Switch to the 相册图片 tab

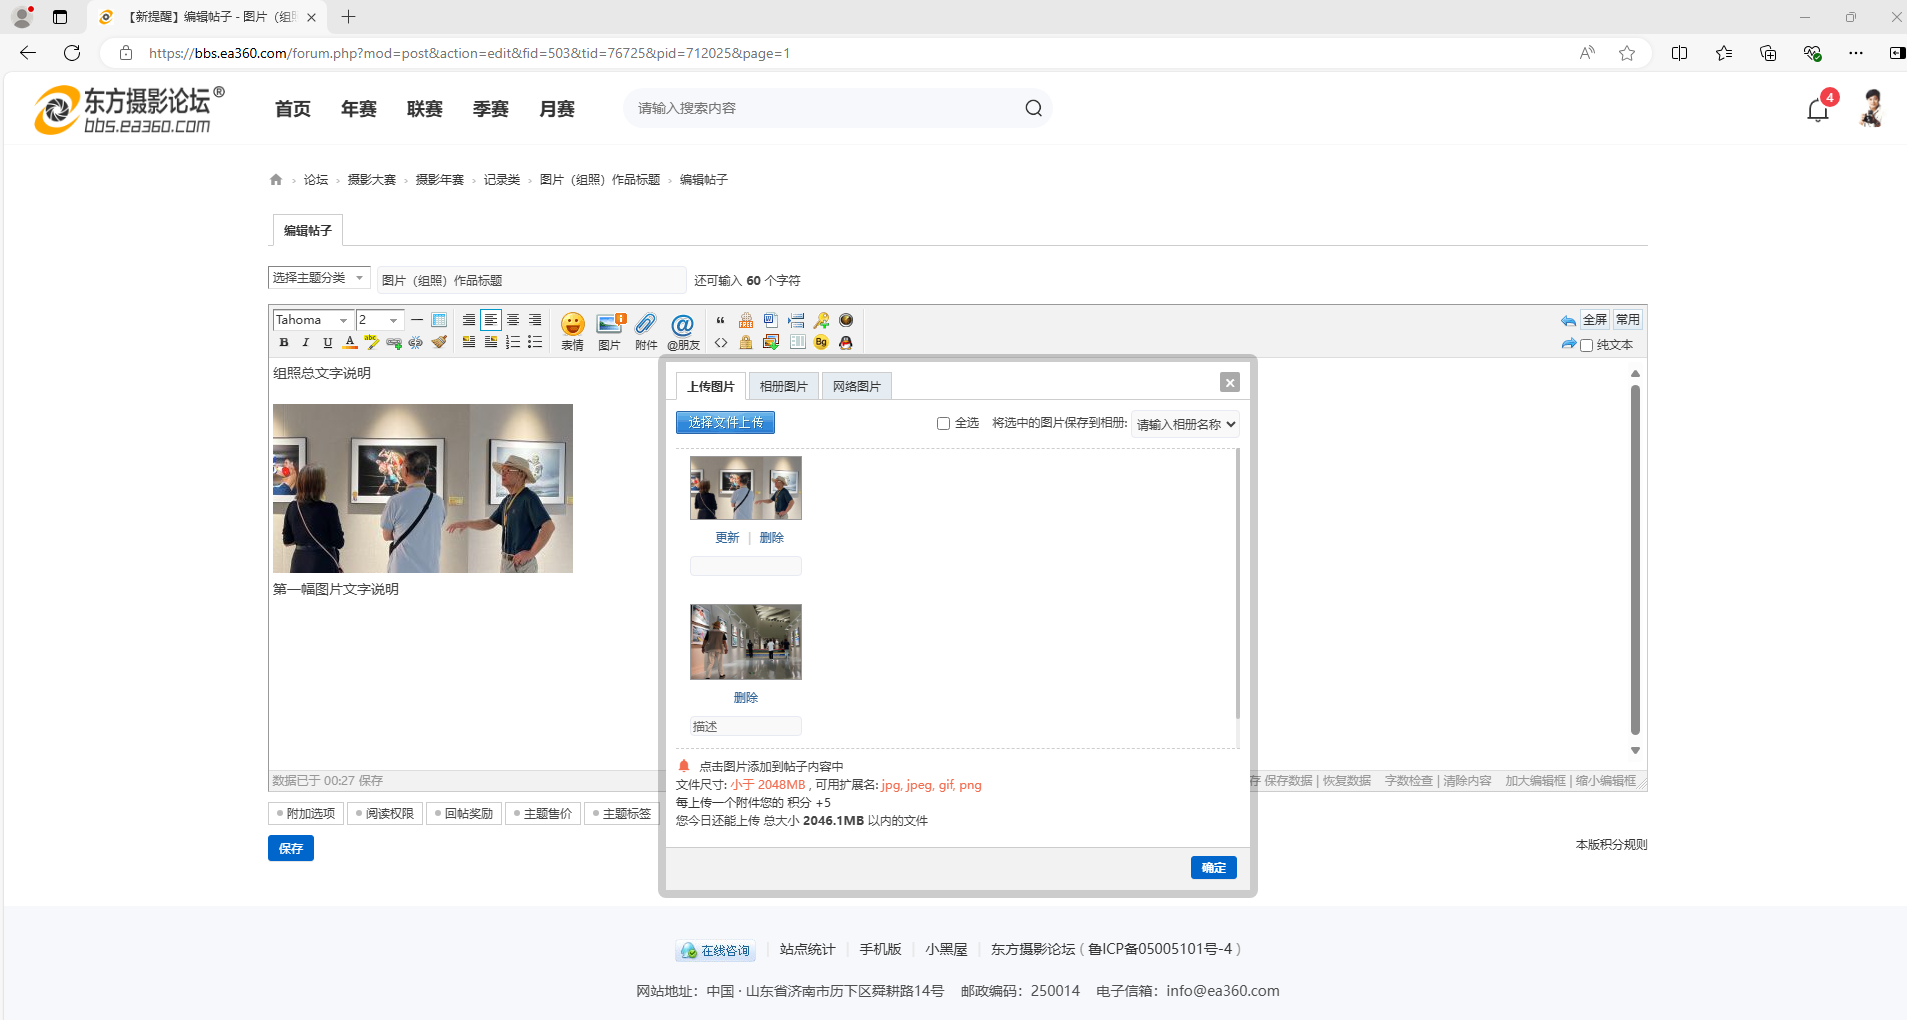[783, 386]
